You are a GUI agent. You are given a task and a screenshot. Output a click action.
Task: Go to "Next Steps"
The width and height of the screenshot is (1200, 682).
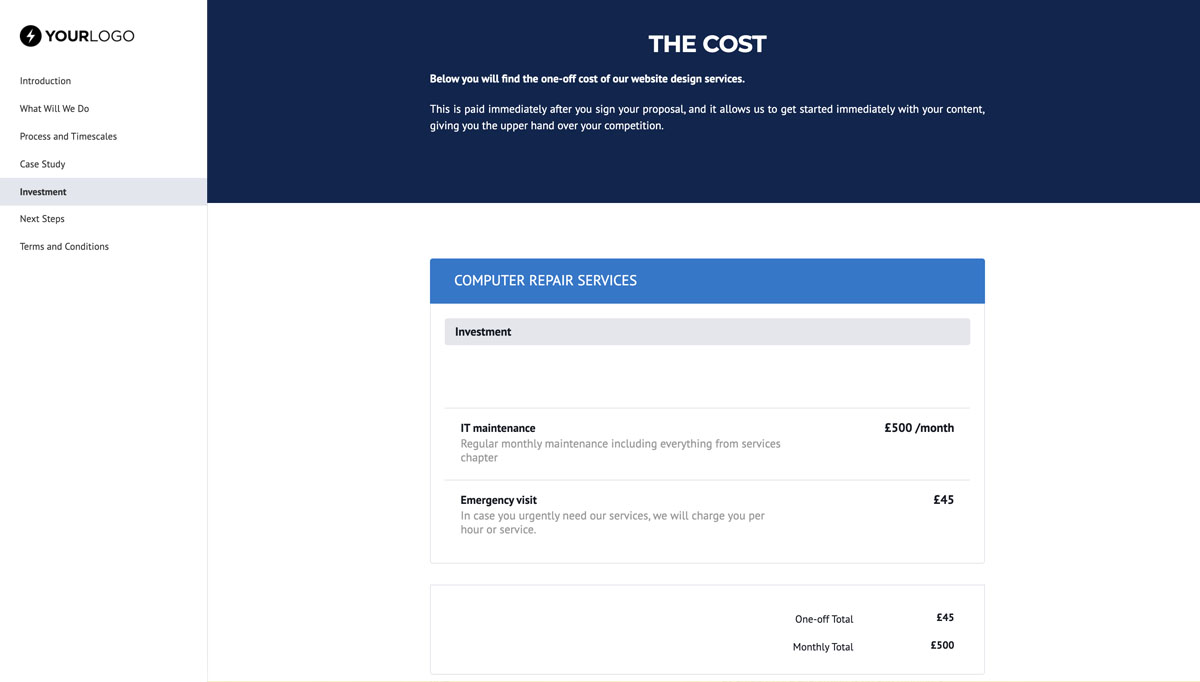click(41, 218)
